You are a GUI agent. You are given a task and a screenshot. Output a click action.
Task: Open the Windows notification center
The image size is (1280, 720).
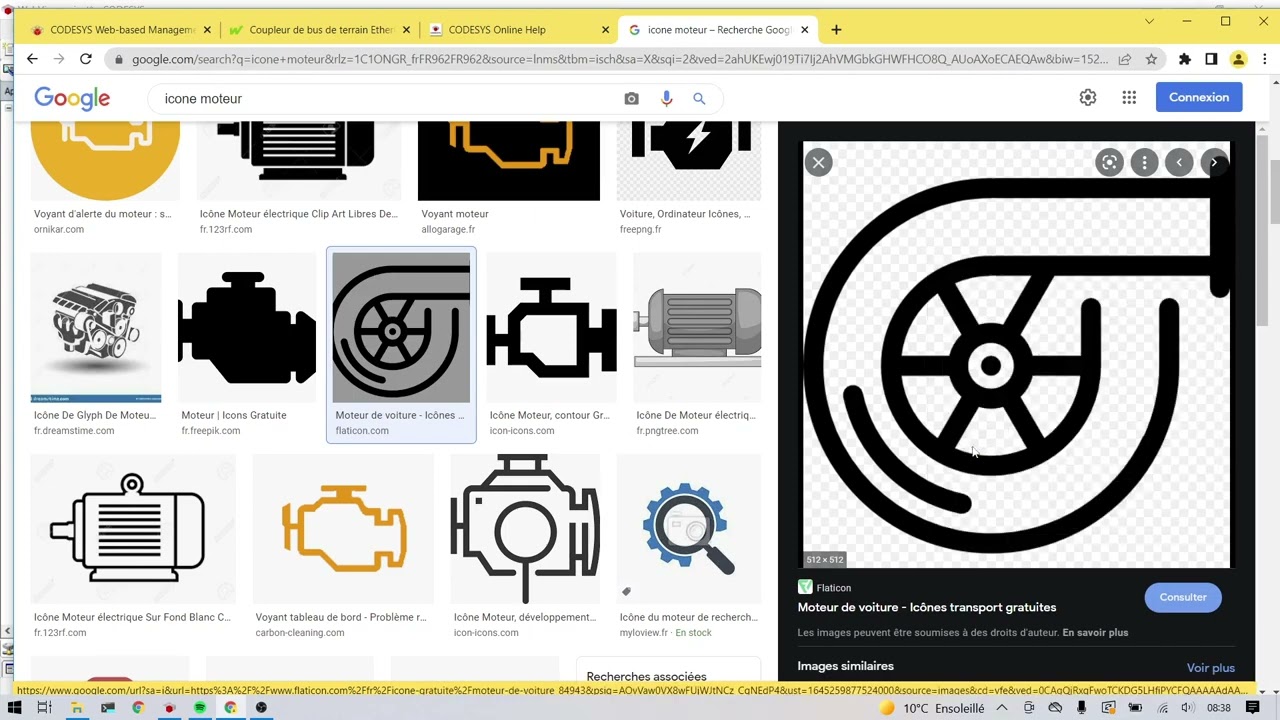click(x=1252, y=708)
